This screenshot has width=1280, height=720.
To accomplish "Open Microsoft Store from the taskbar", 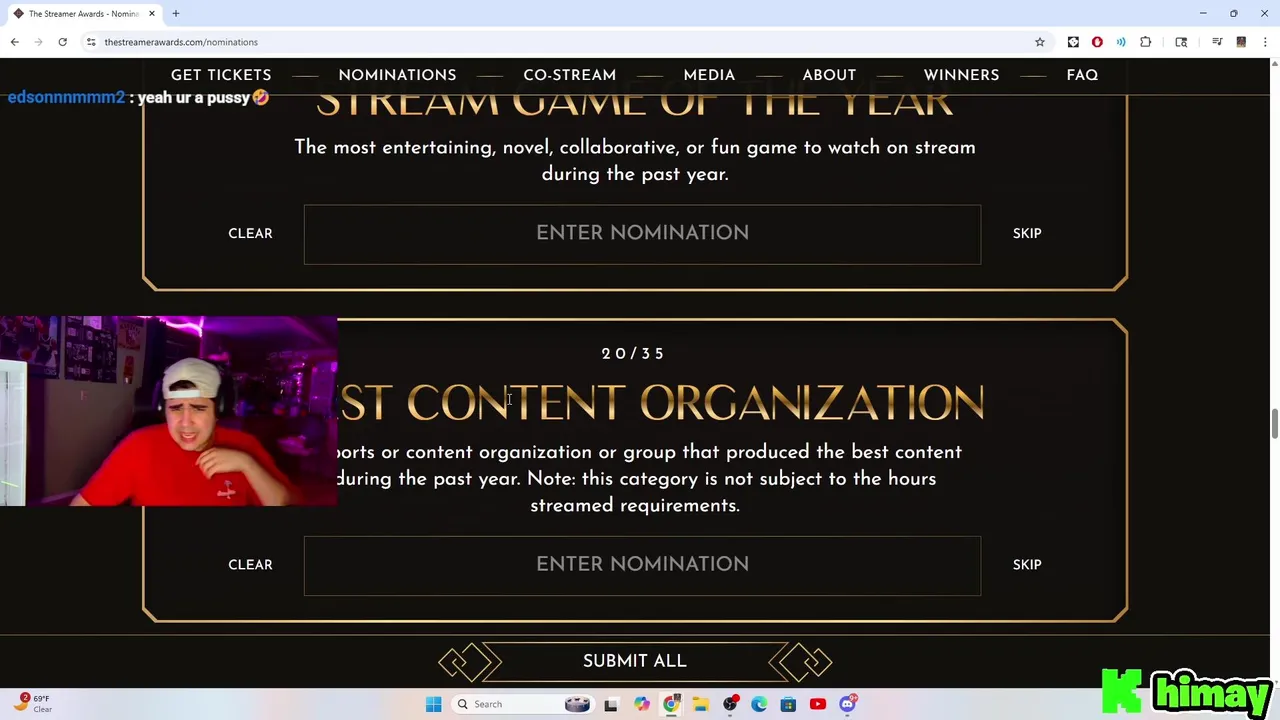I will [788, 704].
